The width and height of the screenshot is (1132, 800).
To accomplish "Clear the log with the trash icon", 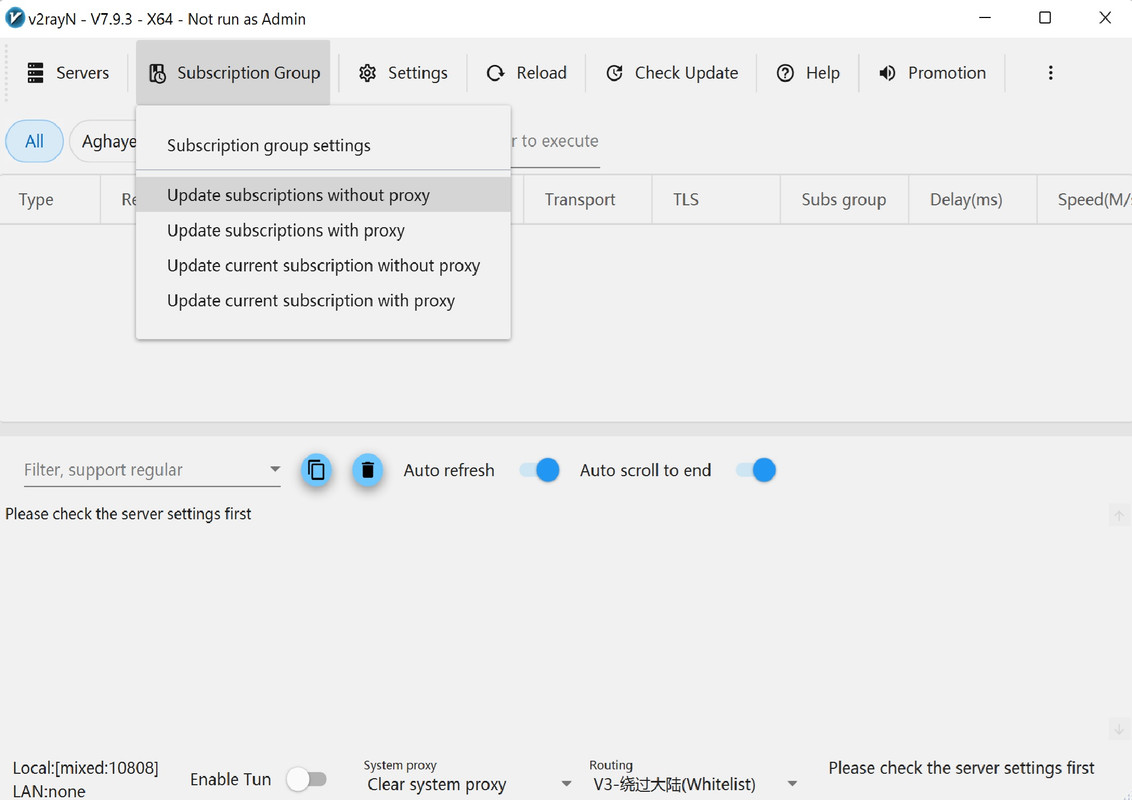I will click(x=367, y=470).
